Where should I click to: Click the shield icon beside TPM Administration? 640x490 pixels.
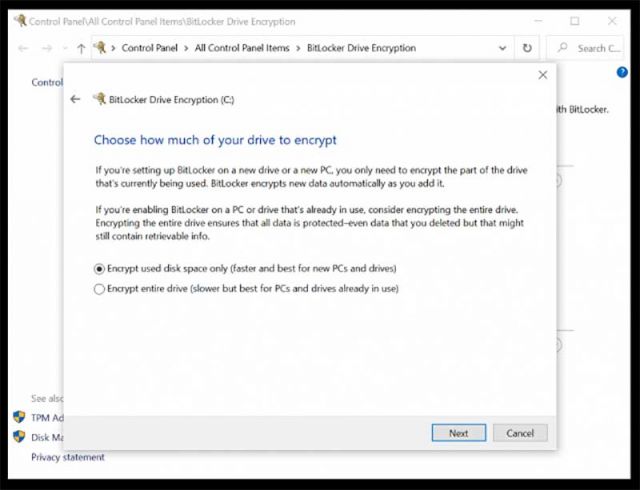coord(19,417)
